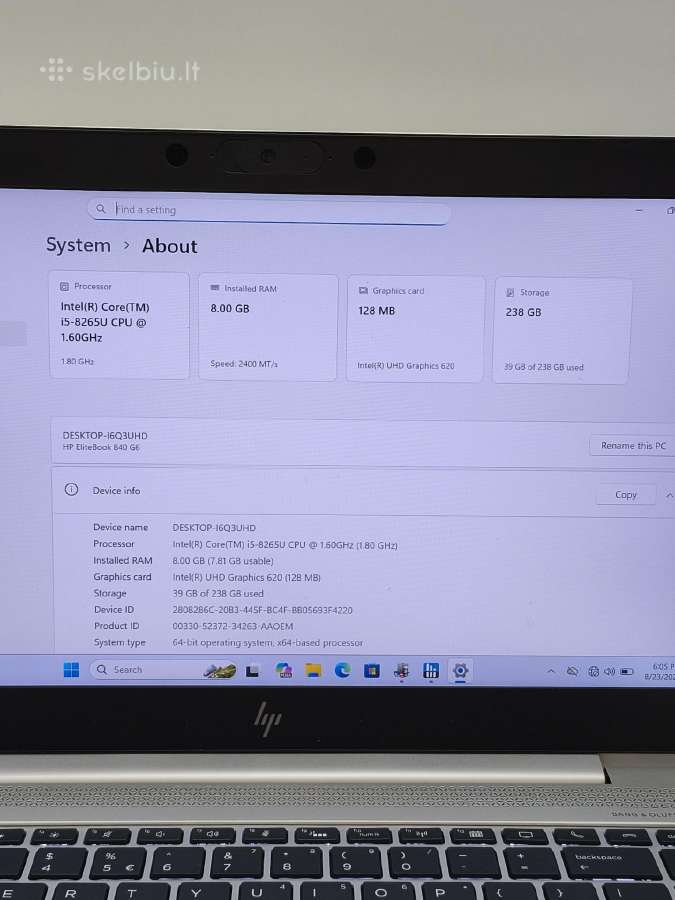Minimize the Settings window
The height and width of the screenshot is (900, 675).
[x=639, y=210]
